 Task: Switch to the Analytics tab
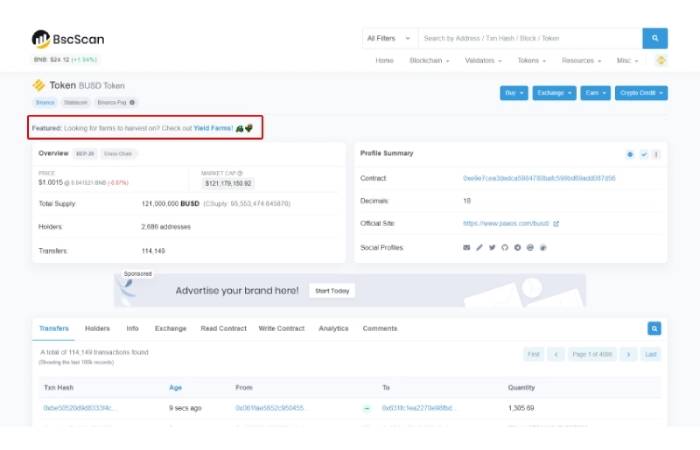333,329
